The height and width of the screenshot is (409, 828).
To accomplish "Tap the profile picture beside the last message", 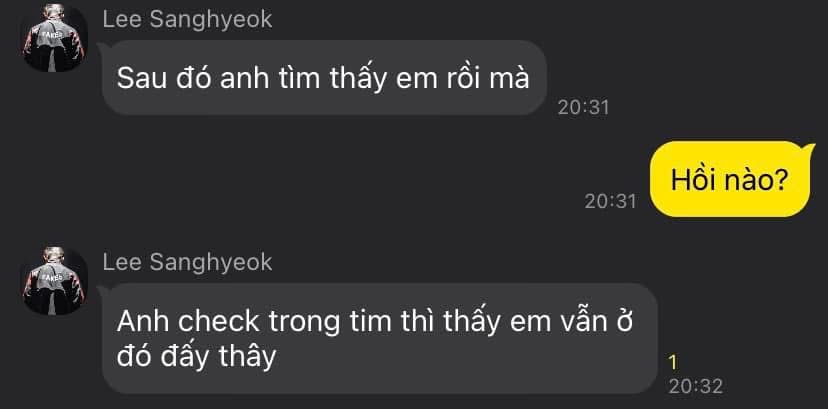I will [x=54, y=281].
